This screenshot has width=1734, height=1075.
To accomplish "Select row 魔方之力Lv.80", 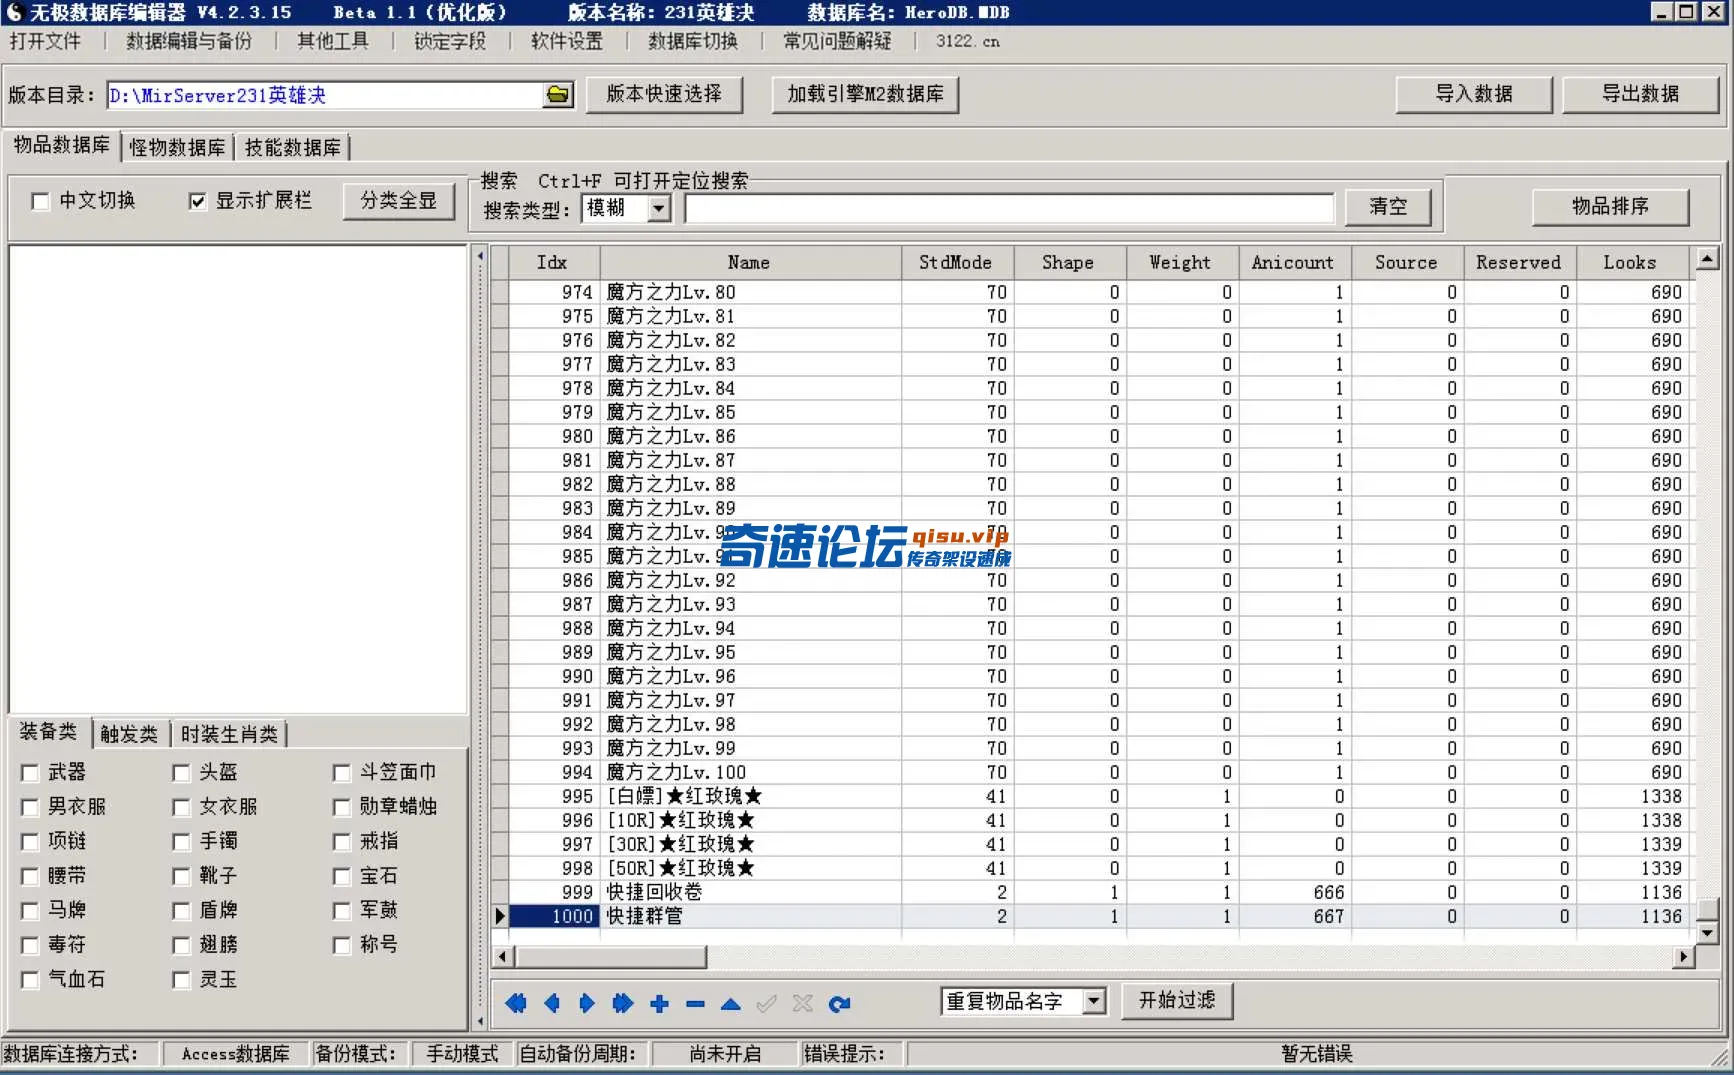I will pyautogui.click(x=1090, y=292).
